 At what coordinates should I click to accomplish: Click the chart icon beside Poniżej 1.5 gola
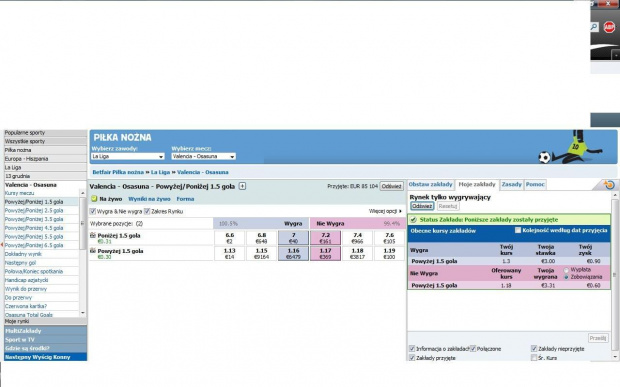tap(93, 235)
